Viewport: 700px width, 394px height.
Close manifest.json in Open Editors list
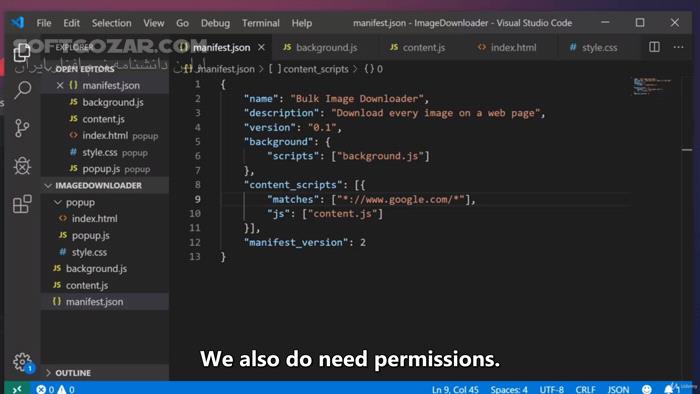(60, 85)
